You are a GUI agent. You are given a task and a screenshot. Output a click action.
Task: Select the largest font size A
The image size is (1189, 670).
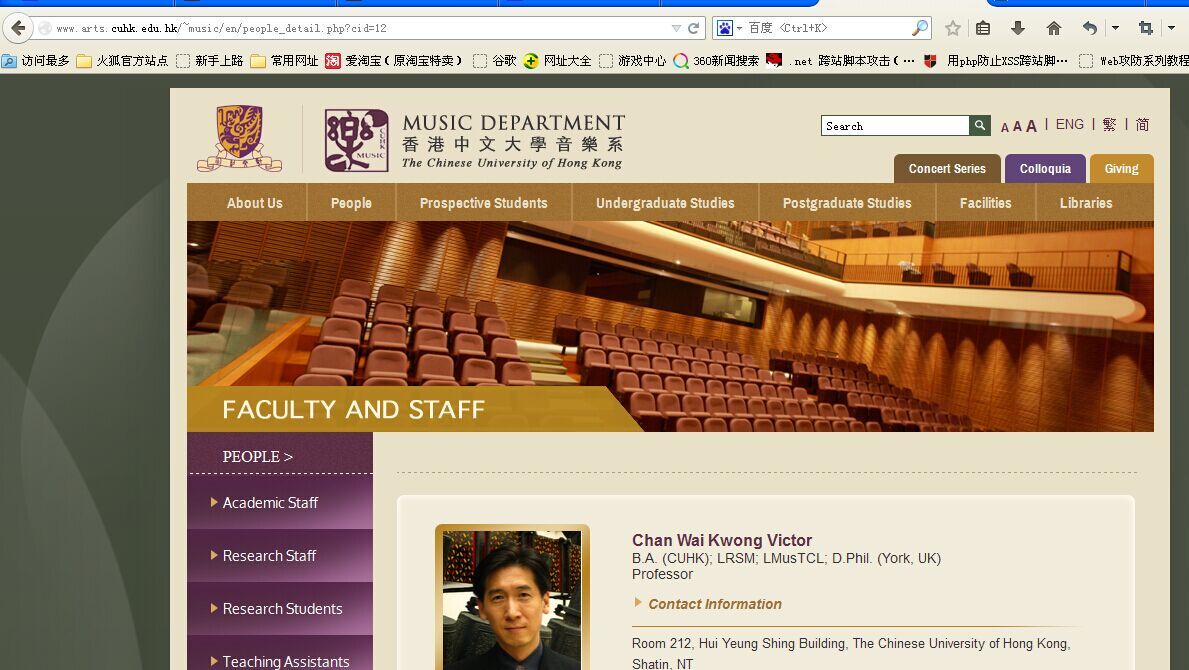click(1031, 126)
